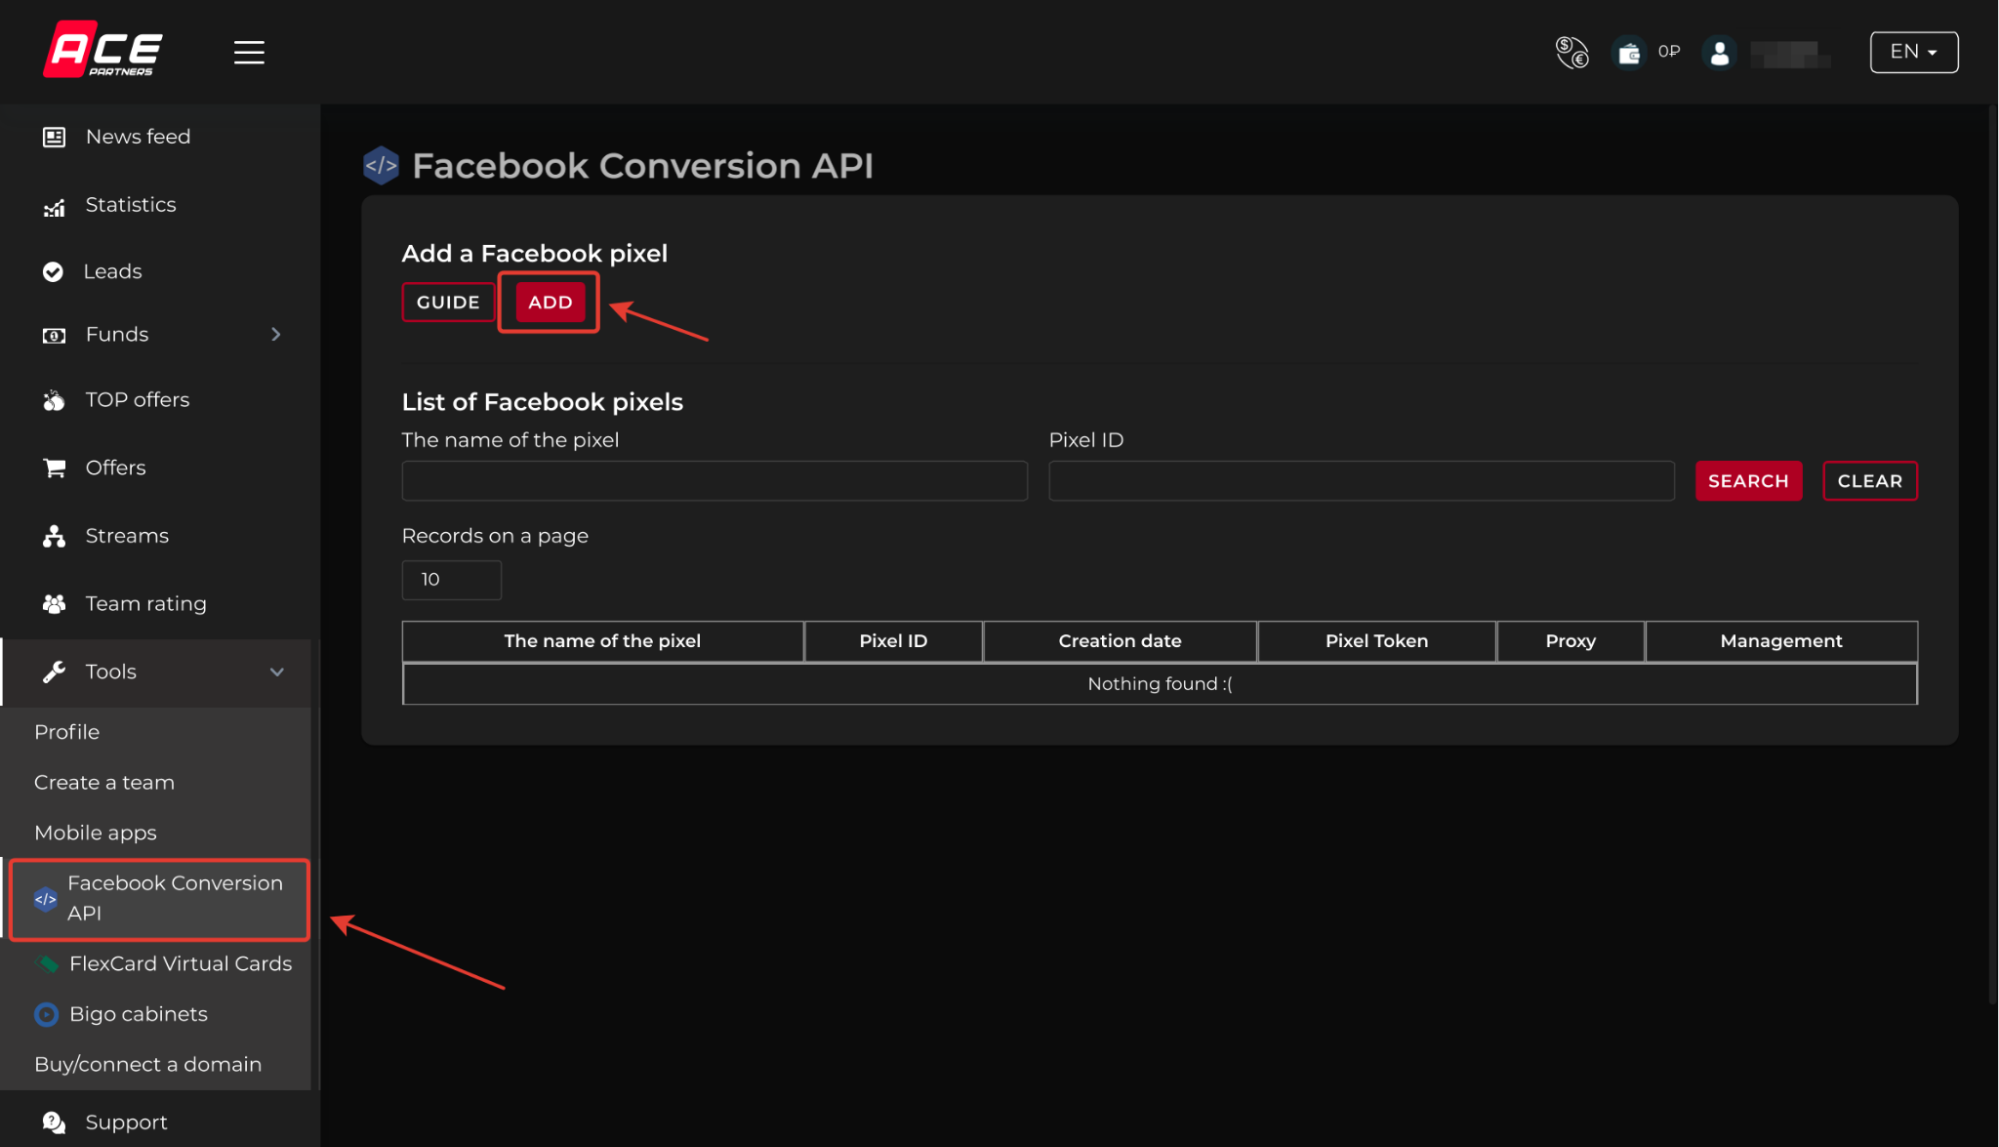Image resolution: width=1999 pixels, height=1147 pixels.
Task: Click the ACE Partners logo
Action: (x=103, y=49)
